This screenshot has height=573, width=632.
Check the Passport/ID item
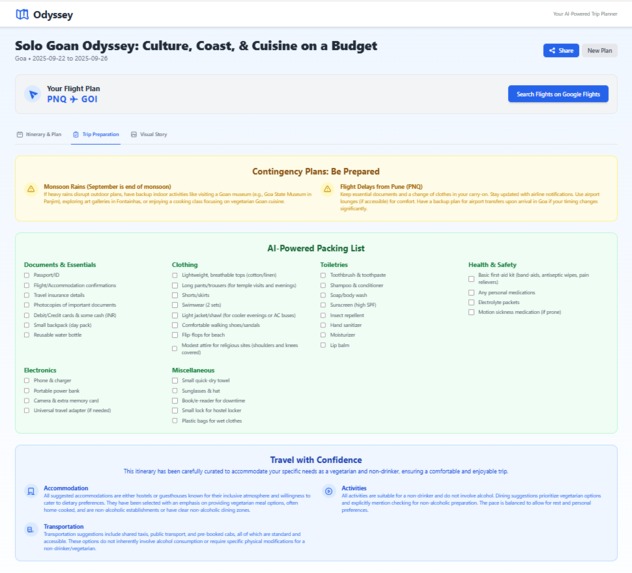tap(27, 275)
